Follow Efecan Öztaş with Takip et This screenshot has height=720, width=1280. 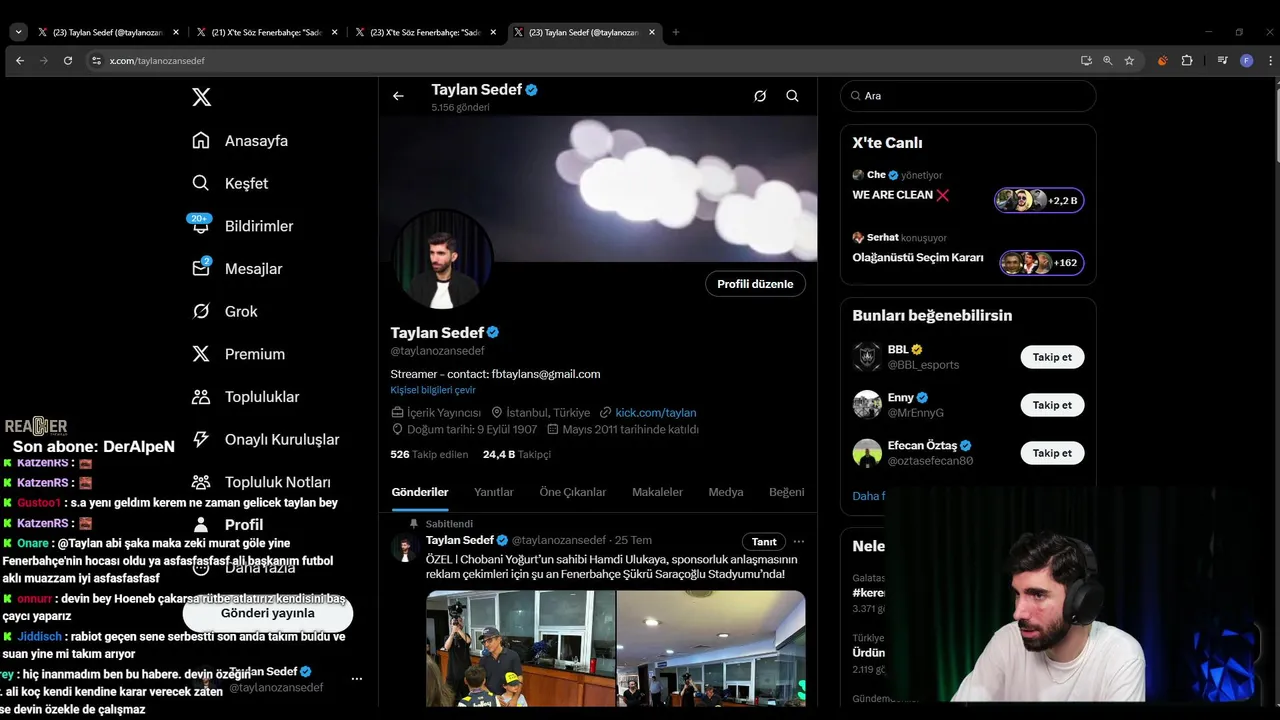(1052, 453)
